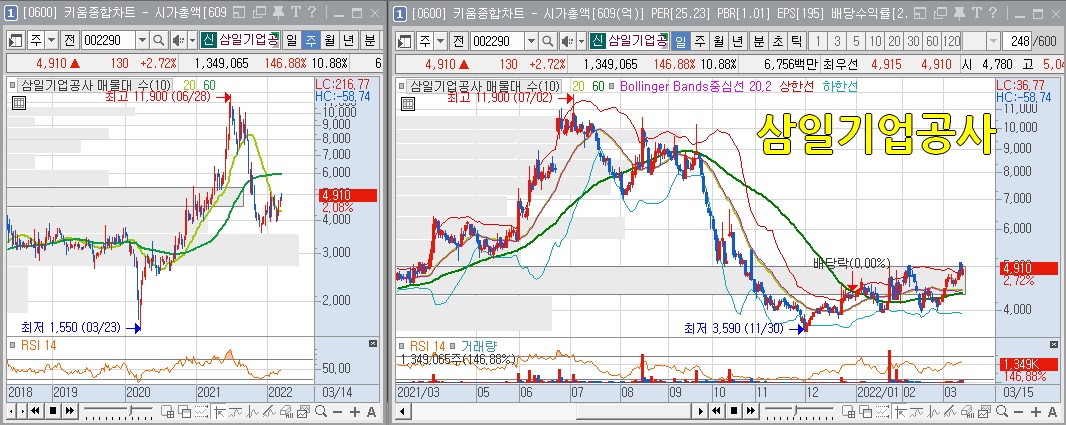
Task: Open speaker options dropdown arrow in left window
Action: tap(192, 41)
